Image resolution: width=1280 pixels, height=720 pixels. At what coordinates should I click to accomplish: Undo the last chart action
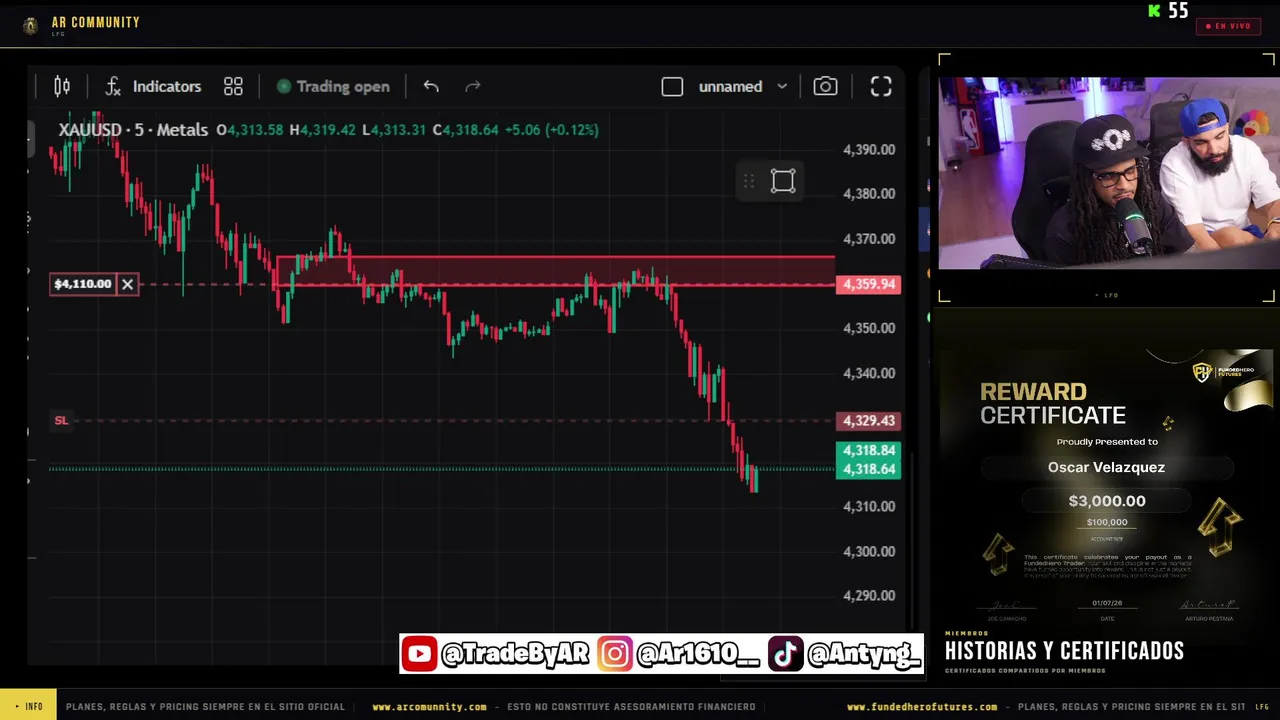431,87
